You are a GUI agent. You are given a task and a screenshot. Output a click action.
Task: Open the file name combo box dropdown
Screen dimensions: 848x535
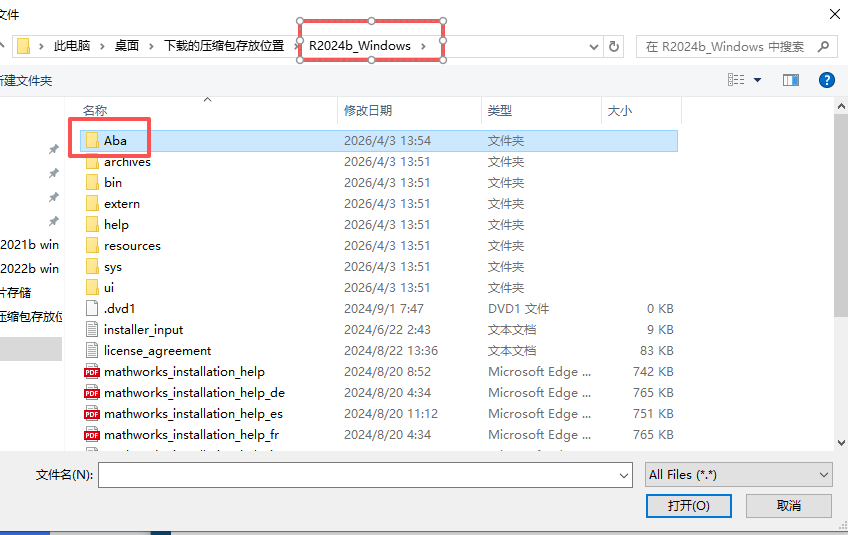[624, 475]
